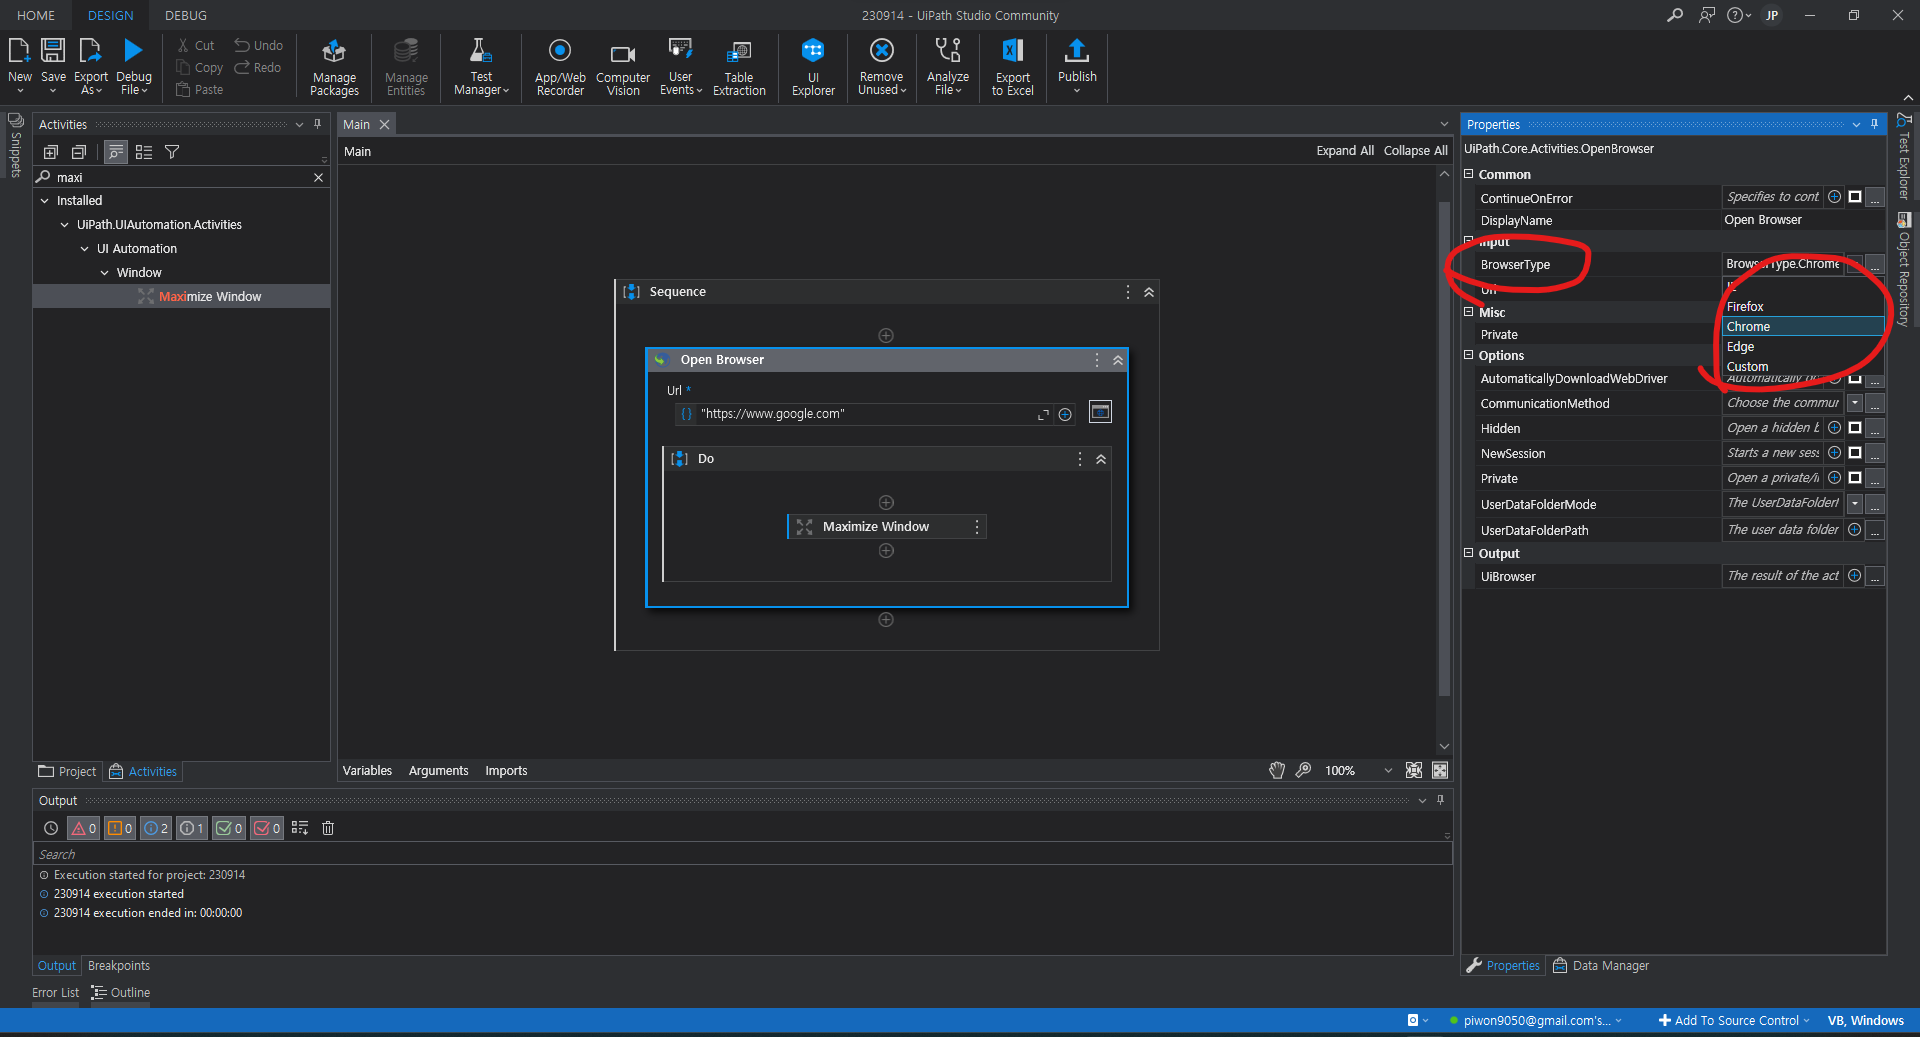Choose Custom browser type option
This screenshot has height=1037, width=1920.
tap(1803, 367)
